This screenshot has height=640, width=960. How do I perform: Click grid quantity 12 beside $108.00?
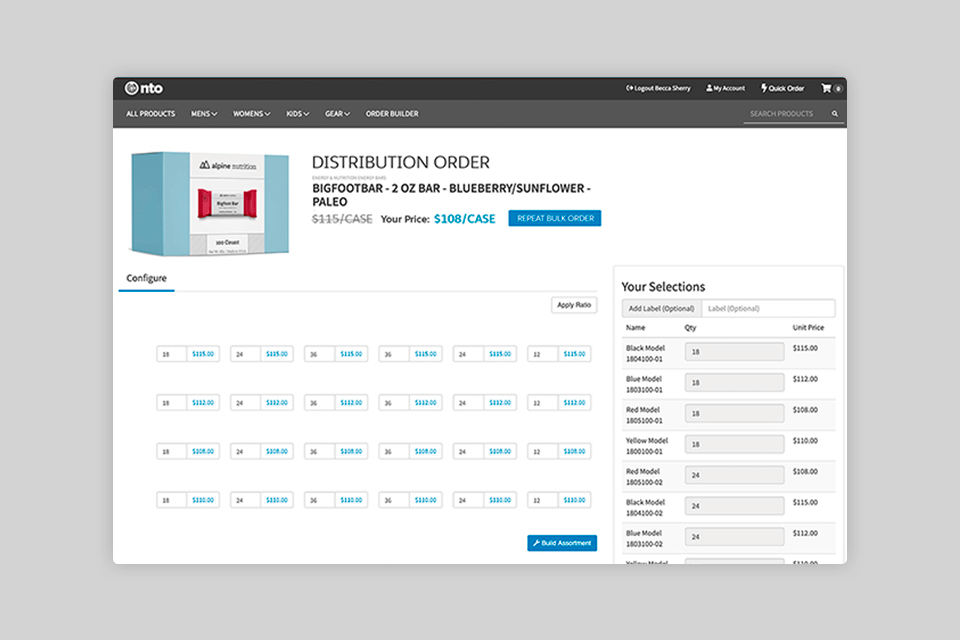542,451
